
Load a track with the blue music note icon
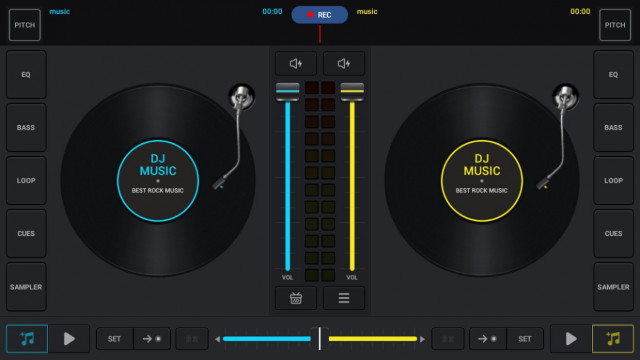click(x=27, y=339)
